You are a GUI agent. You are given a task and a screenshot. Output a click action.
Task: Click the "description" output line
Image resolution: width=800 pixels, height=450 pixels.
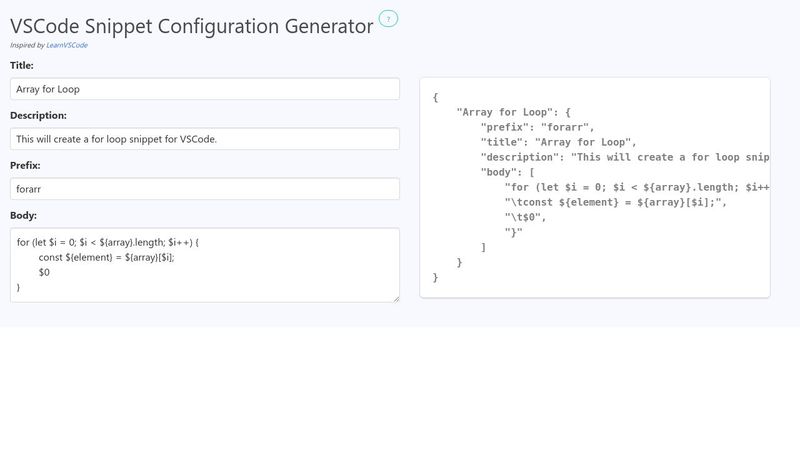click(x=624, y=157)
